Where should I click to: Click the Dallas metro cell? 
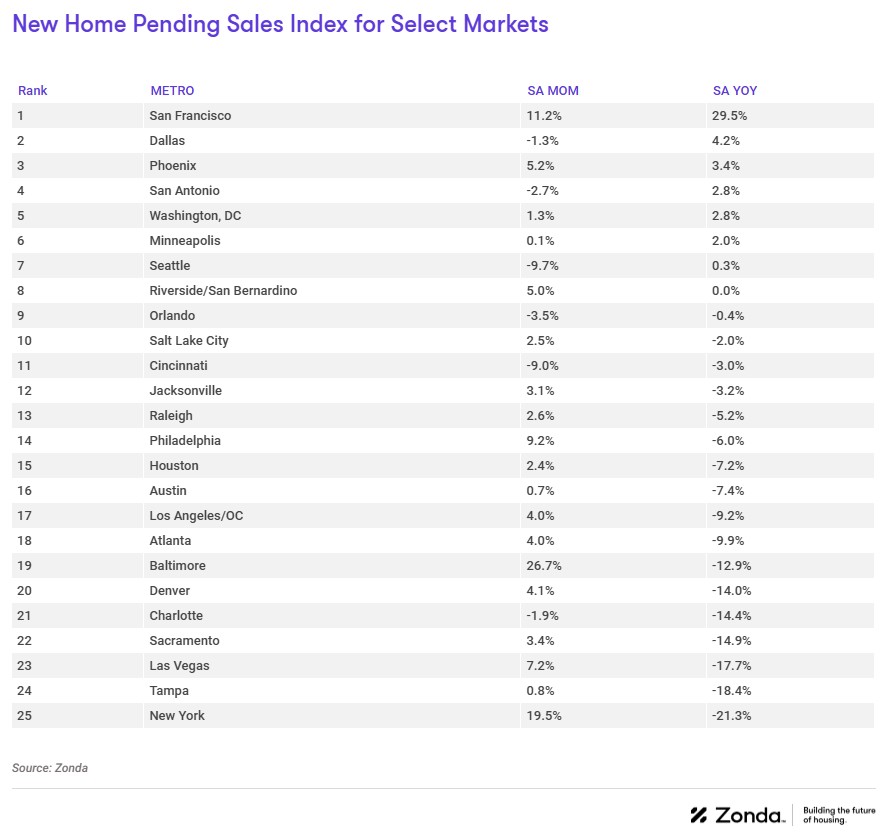click(x=167, y=141)
